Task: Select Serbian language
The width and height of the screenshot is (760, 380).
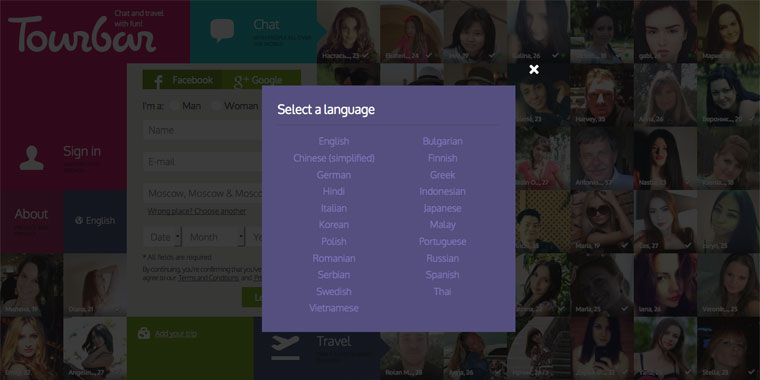Action: (333, 275)
